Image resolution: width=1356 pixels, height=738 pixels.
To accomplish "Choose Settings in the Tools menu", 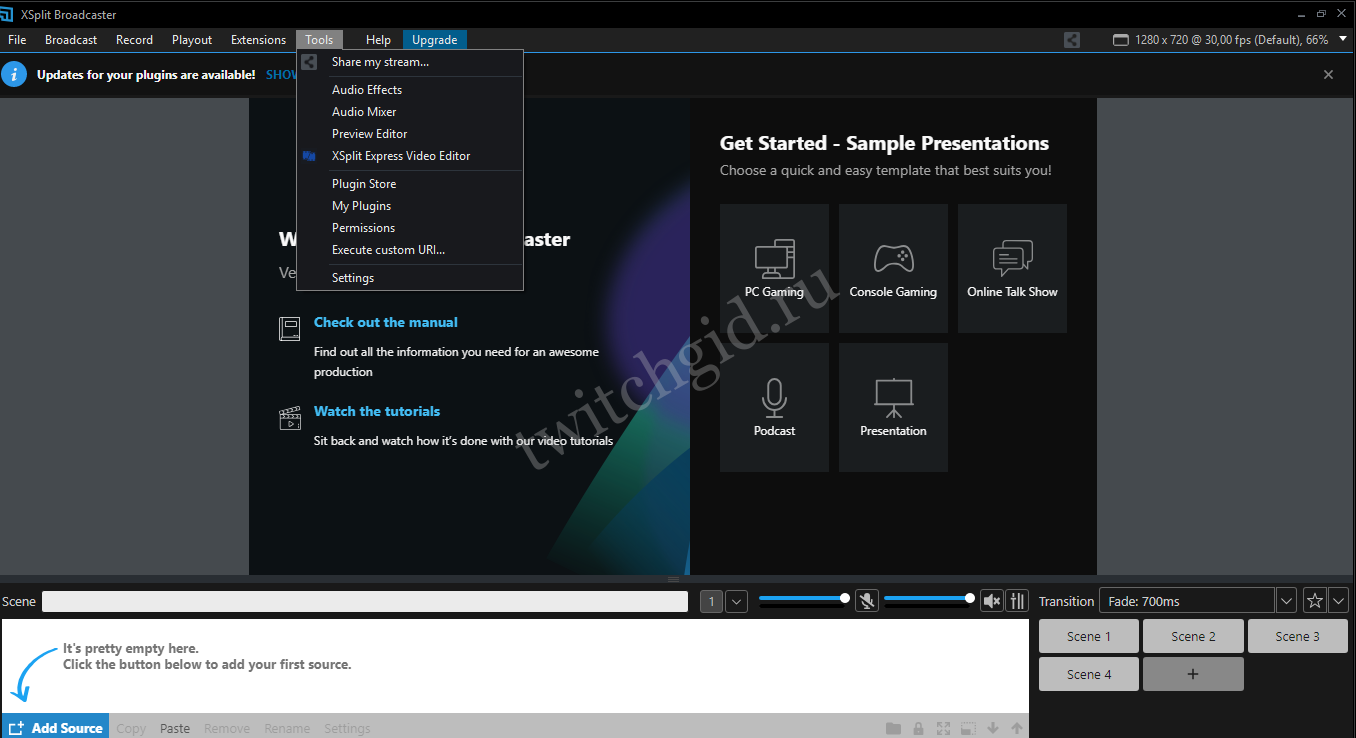I will coord(353,278).
